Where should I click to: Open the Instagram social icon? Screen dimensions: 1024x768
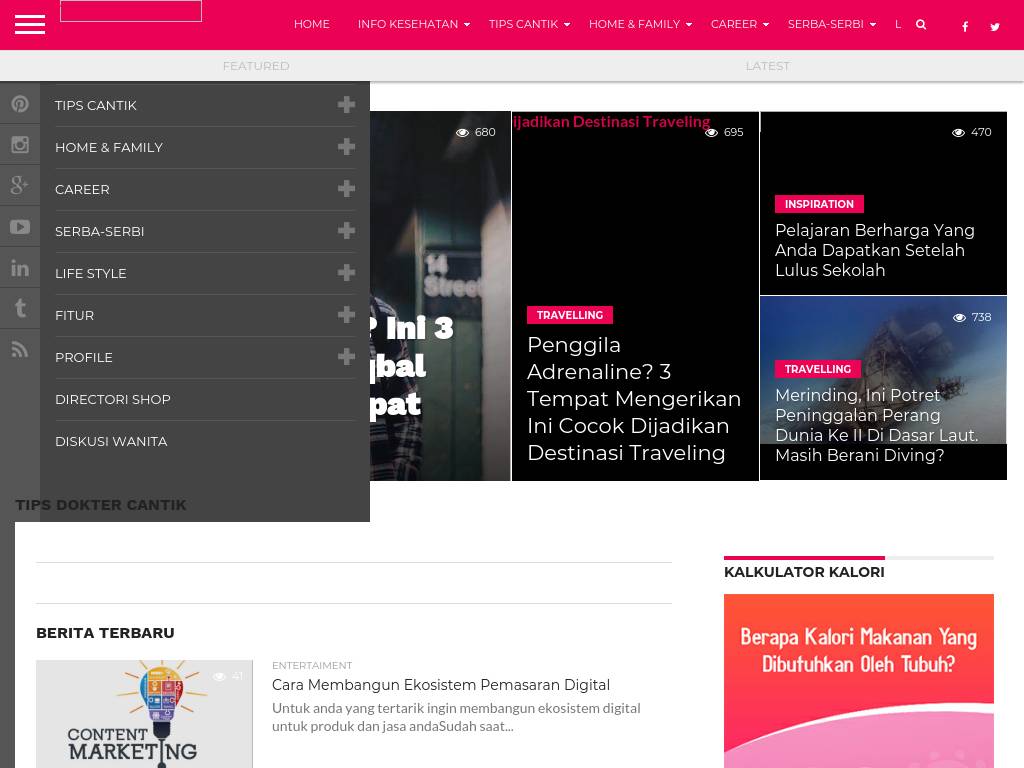[20, 146]
